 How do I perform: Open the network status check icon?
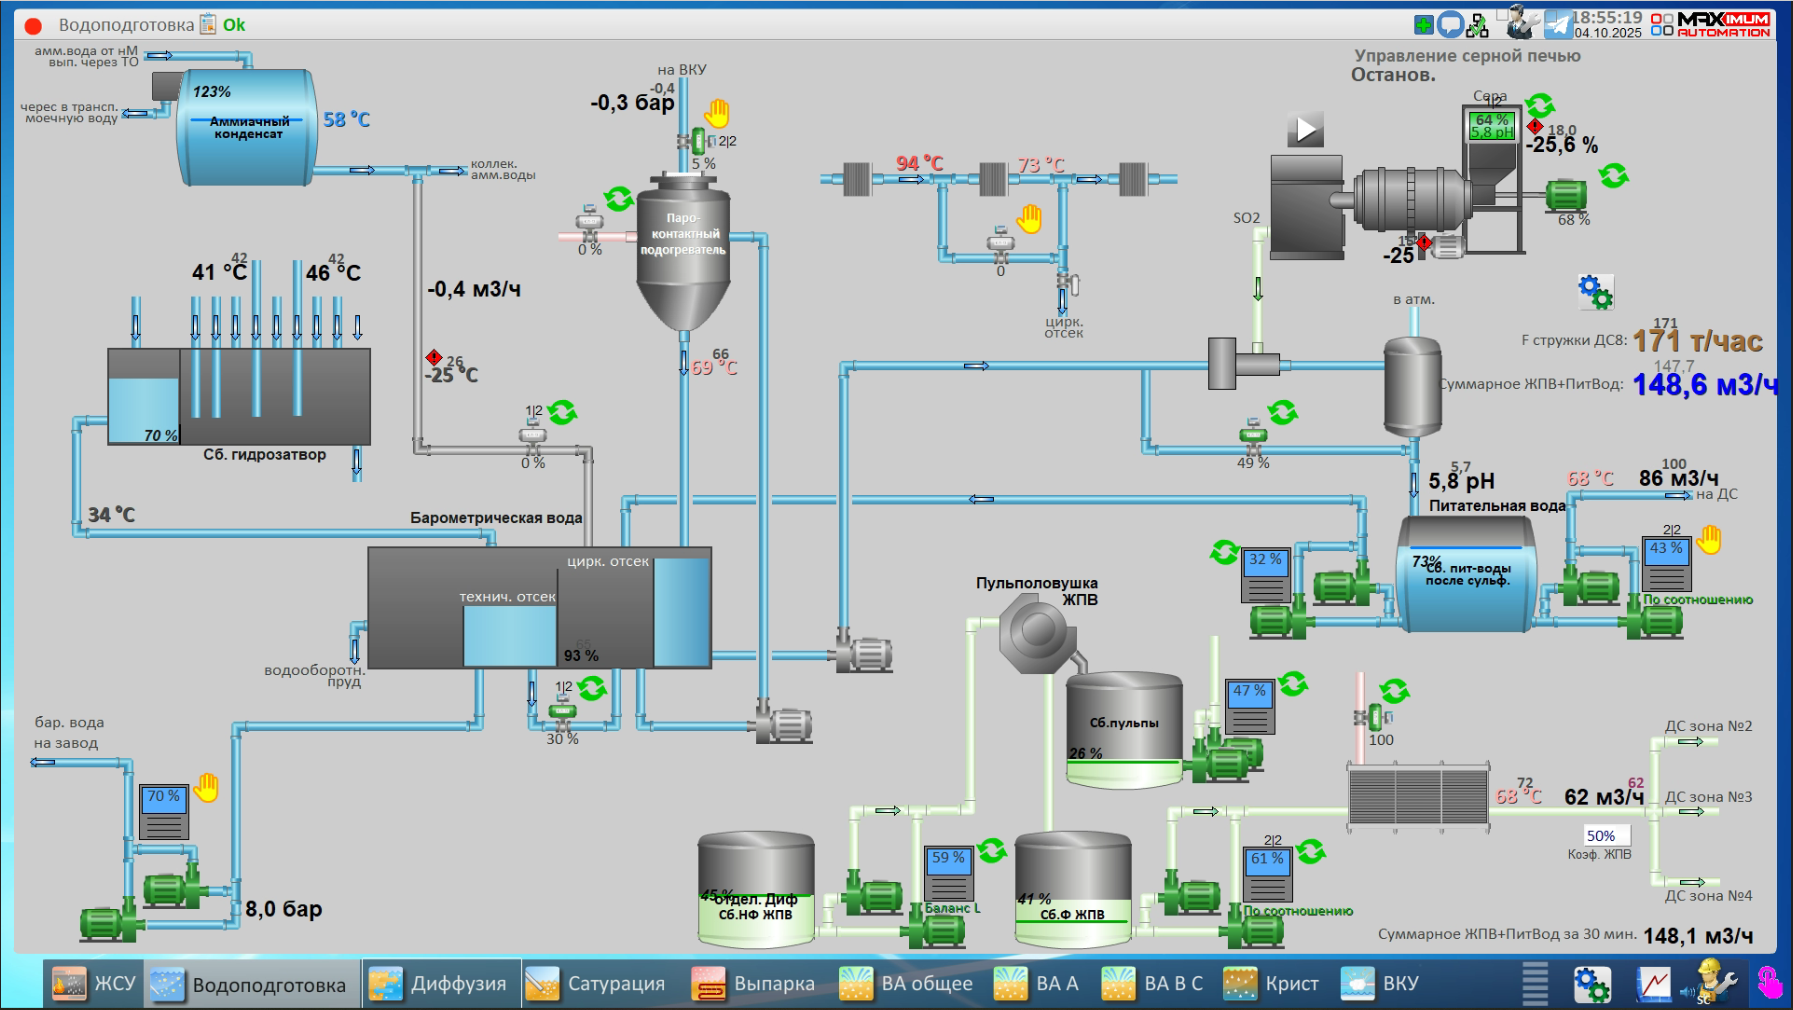click(1477, 25)
